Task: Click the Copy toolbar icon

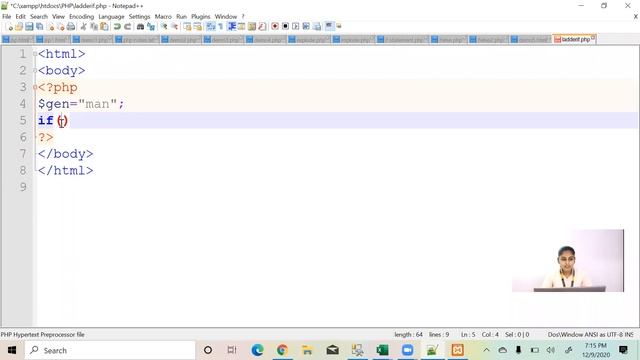Action: tap(94, 27)
